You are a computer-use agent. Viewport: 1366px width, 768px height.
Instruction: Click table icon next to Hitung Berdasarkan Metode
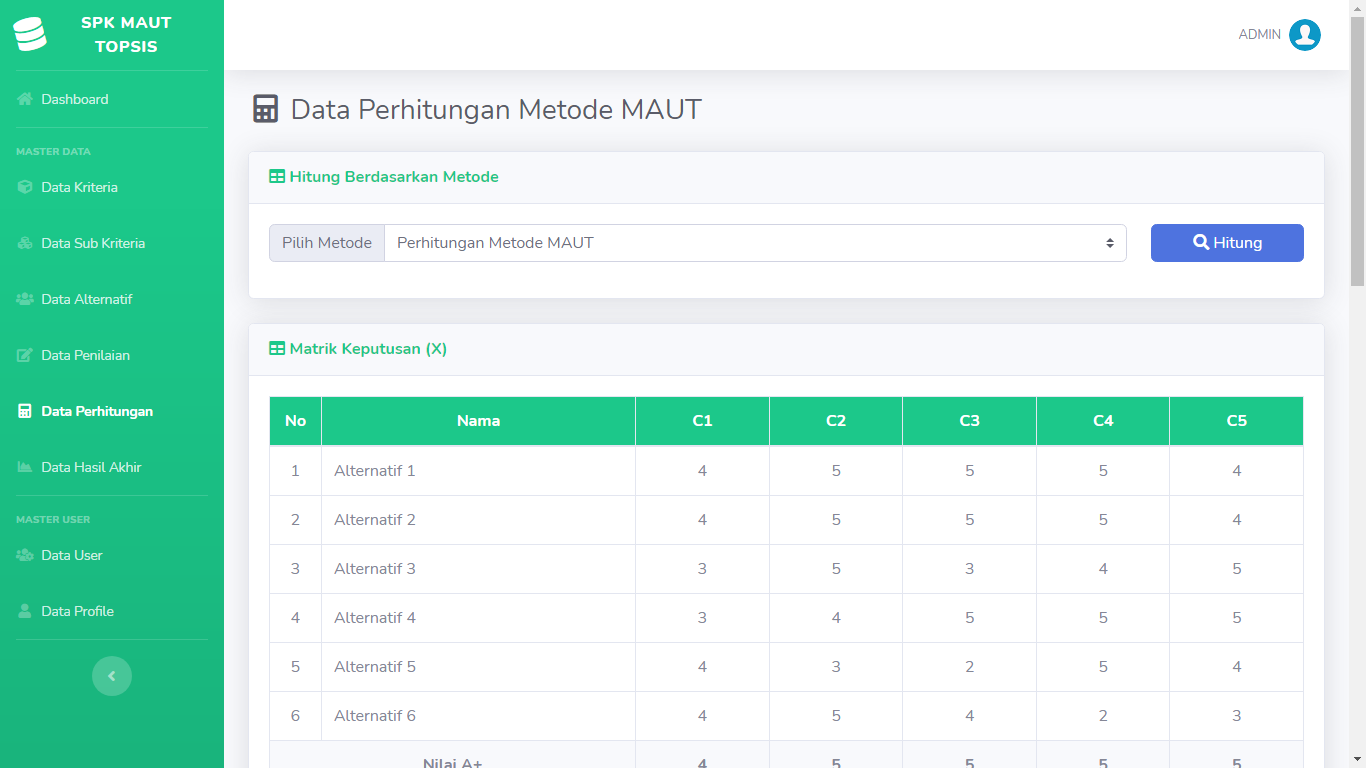277,177
